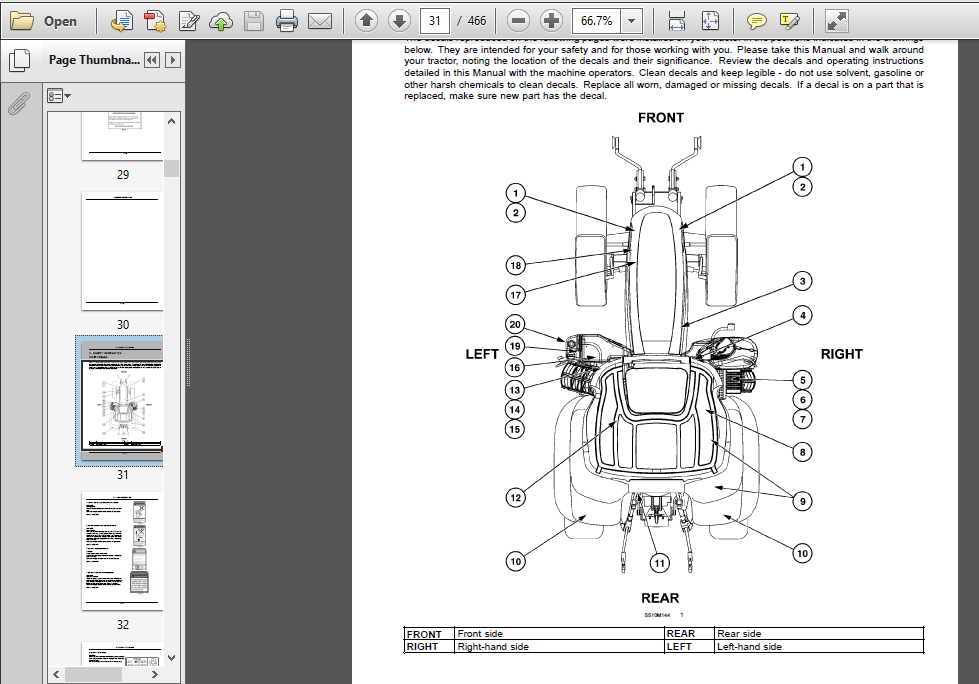Click the zoom in plus button

click(551, 21)
